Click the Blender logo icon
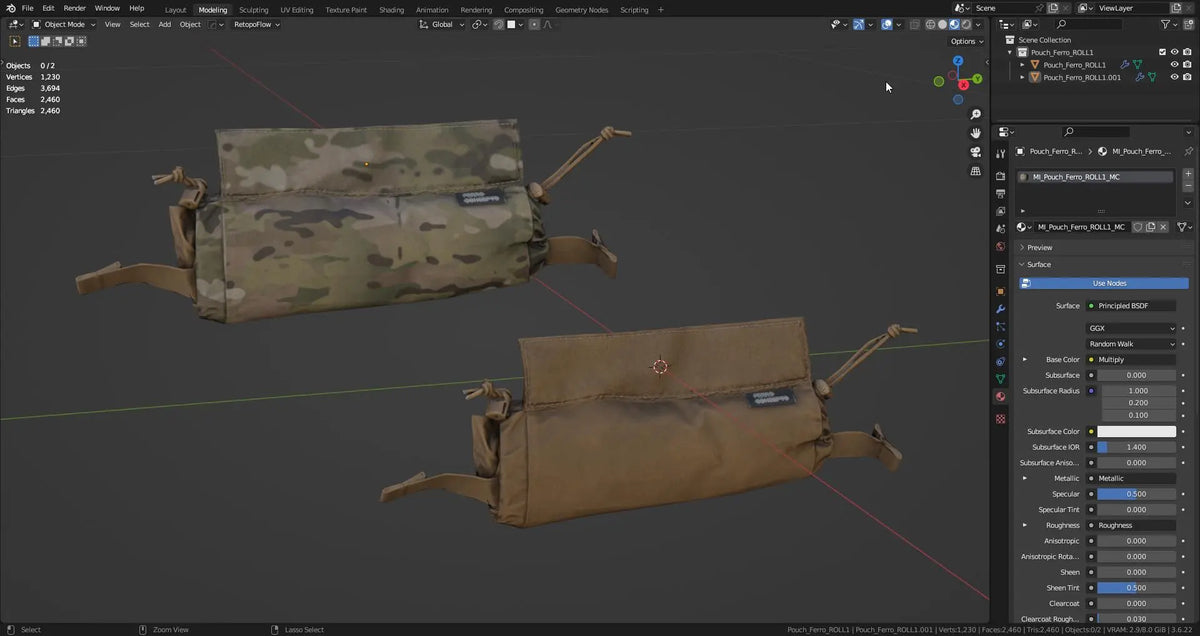Viewport: 1200px width, 636px height. tap(9, 8)
